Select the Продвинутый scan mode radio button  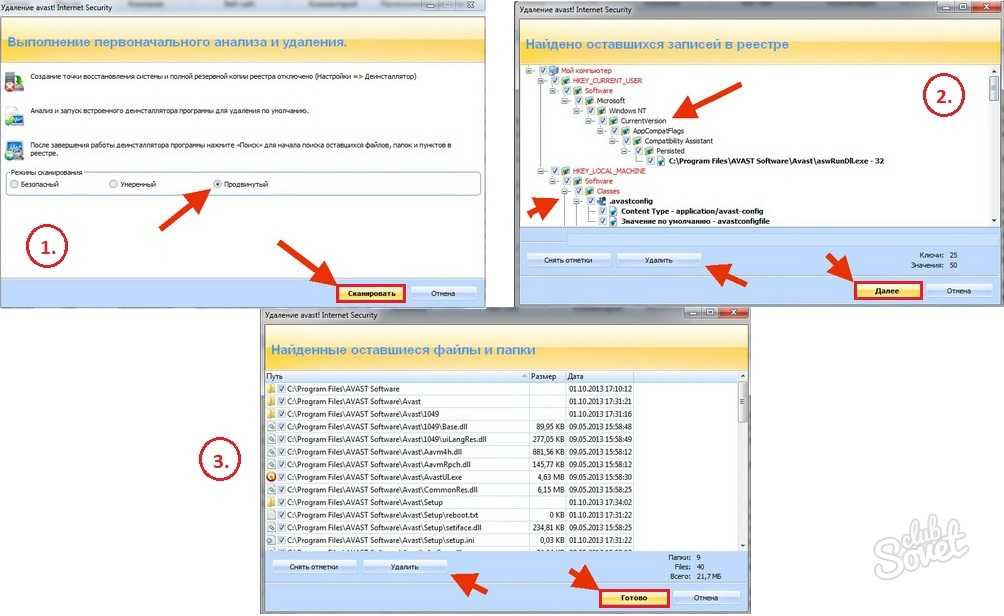[x=217, y=184]
